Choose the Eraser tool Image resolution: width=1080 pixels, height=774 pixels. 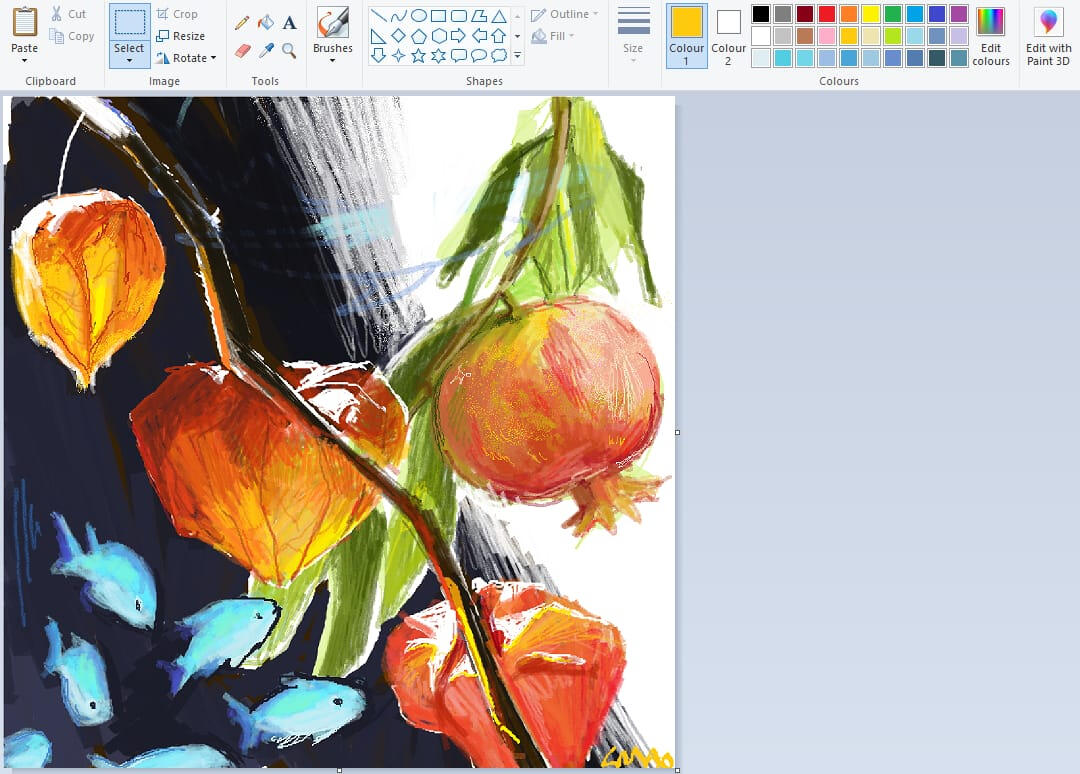242,50
